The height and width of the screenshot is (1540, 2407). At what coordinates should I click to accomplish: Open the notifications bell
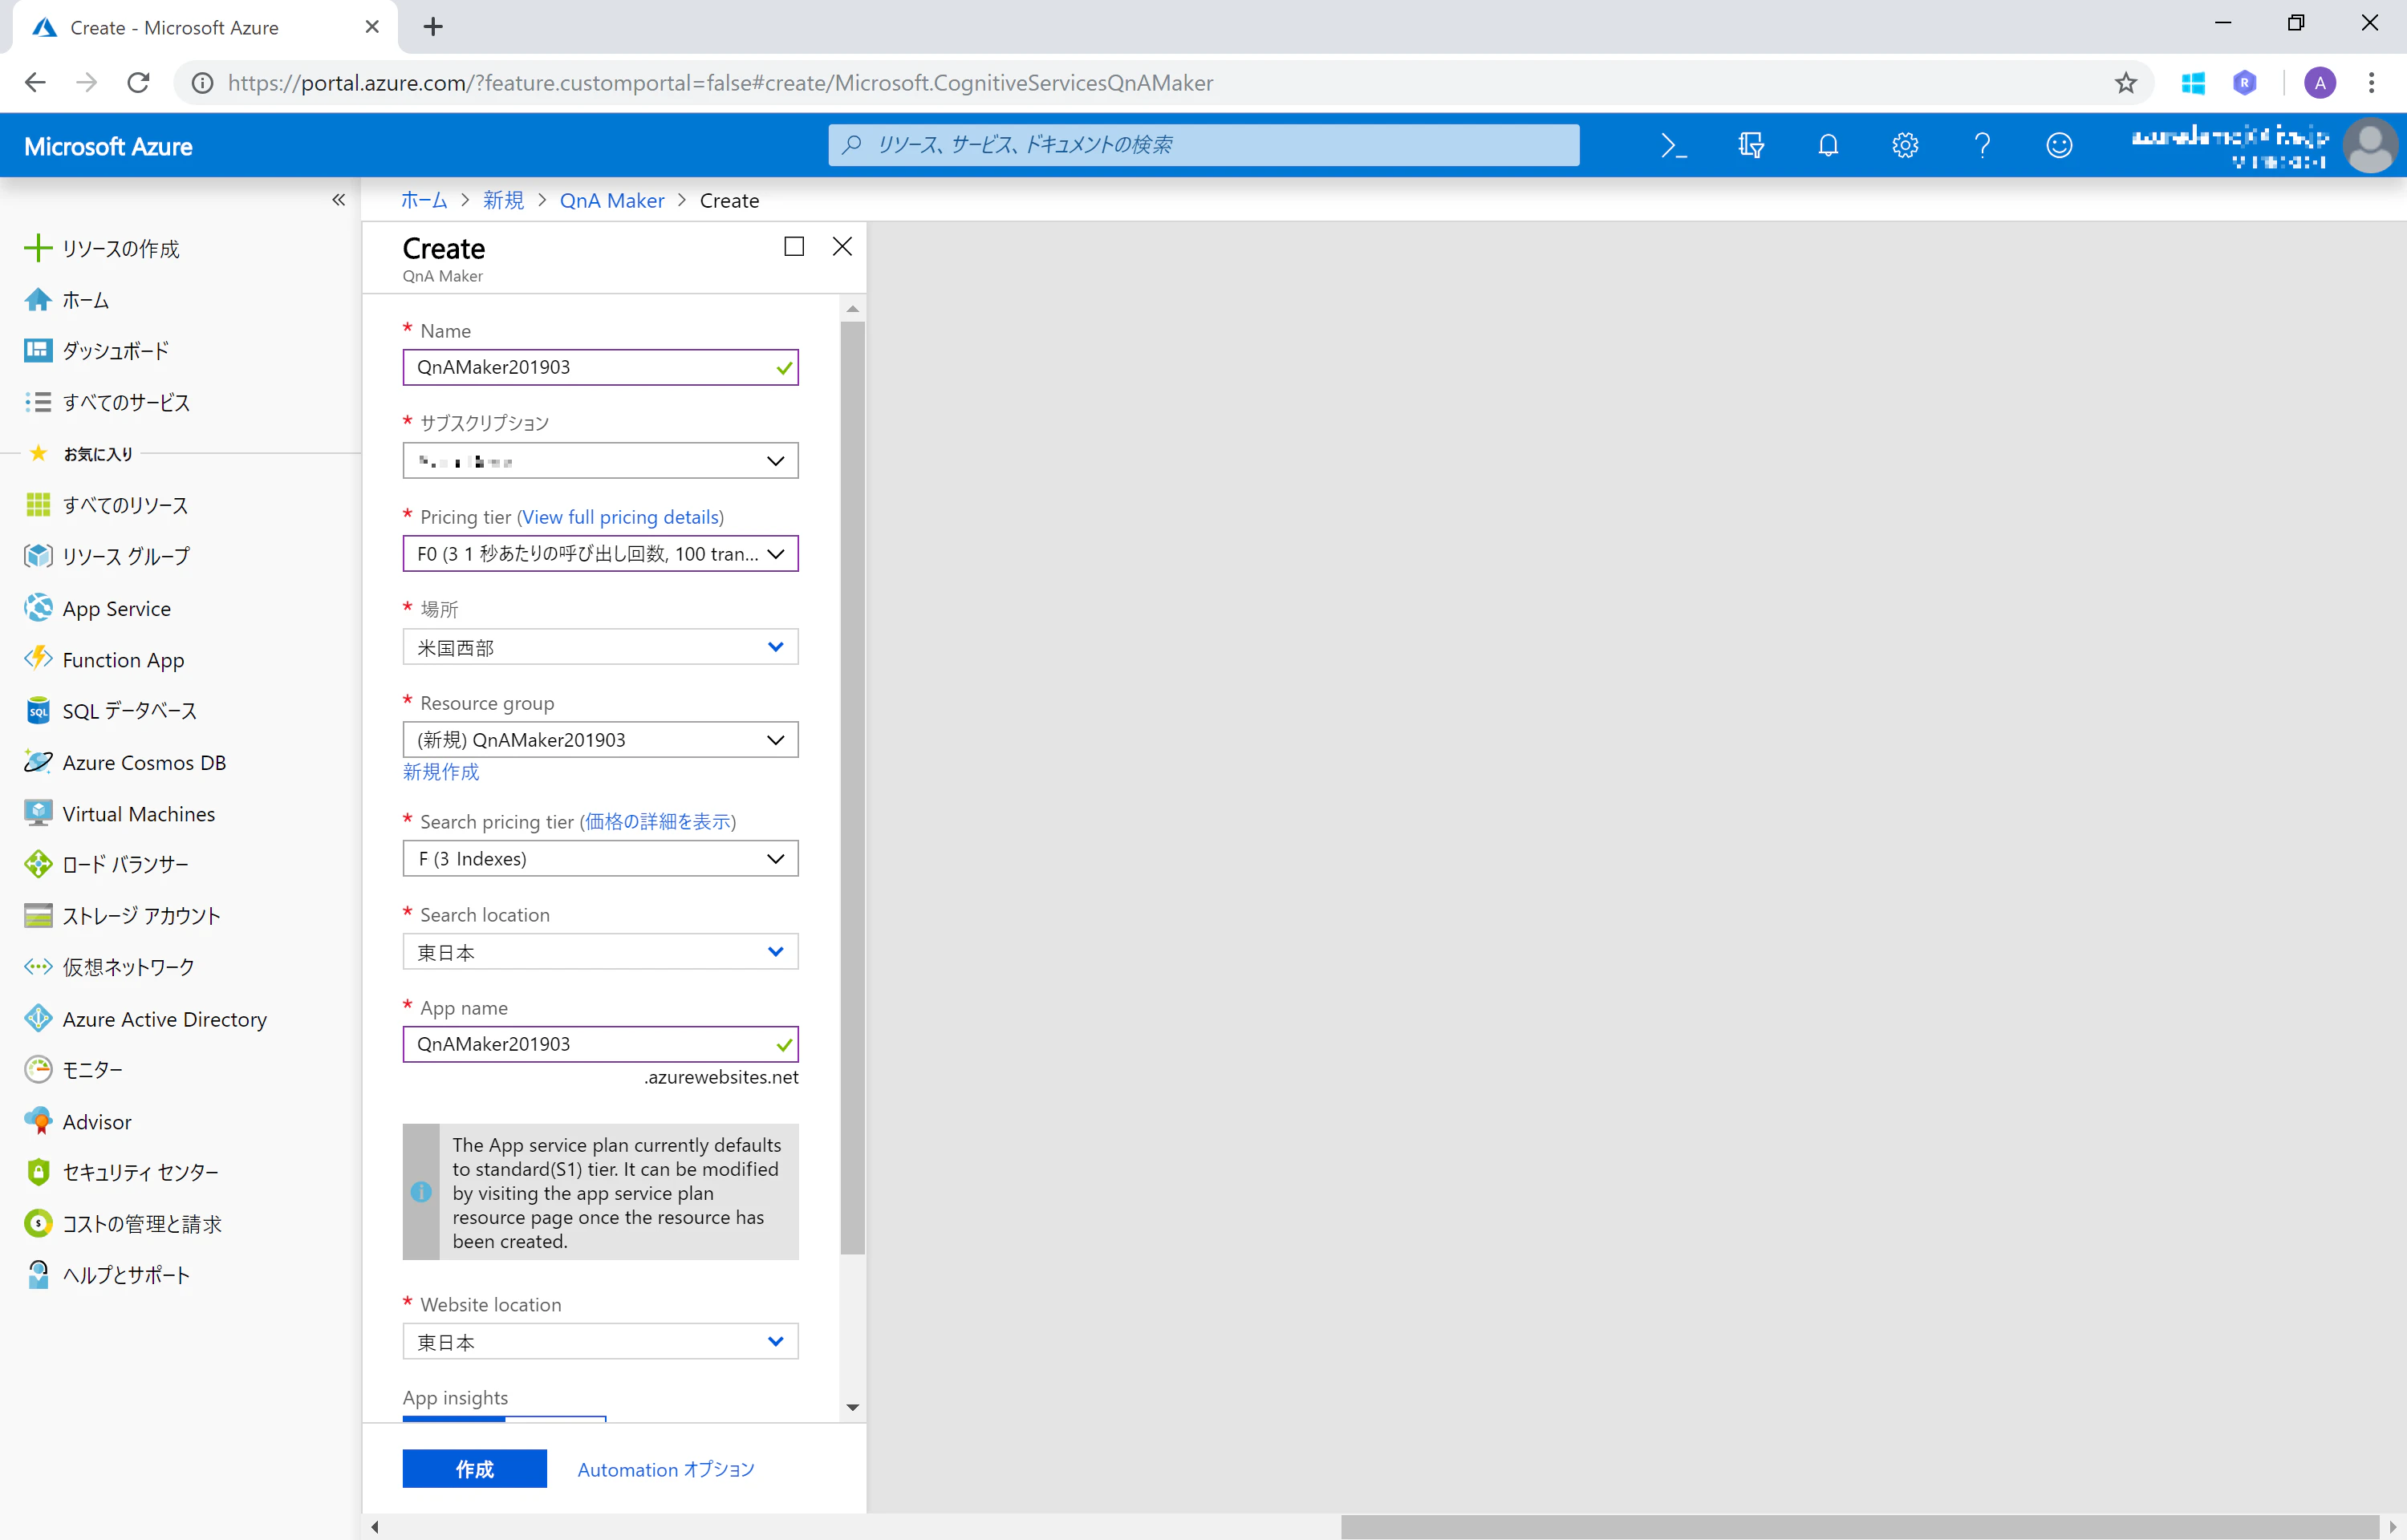pyautogui.click(x=1828, y=145)
